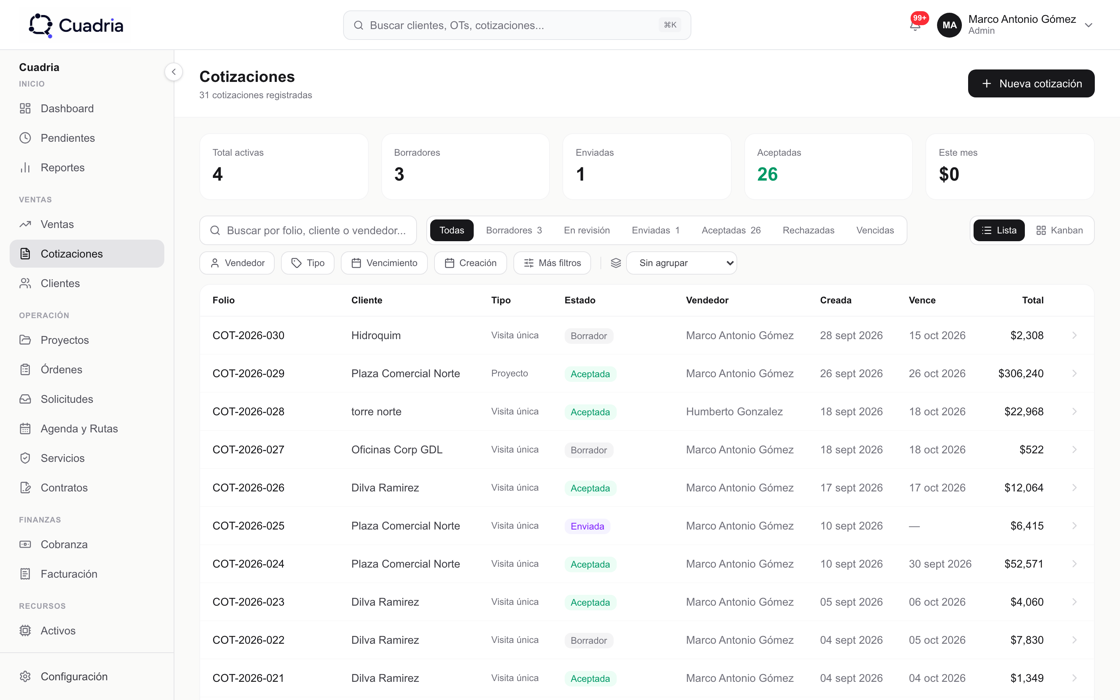Image resolution: width=1120 pixels, height=700 pixels.
Task: Open Activos under Recursos
Action: click(x=86, y=631)
